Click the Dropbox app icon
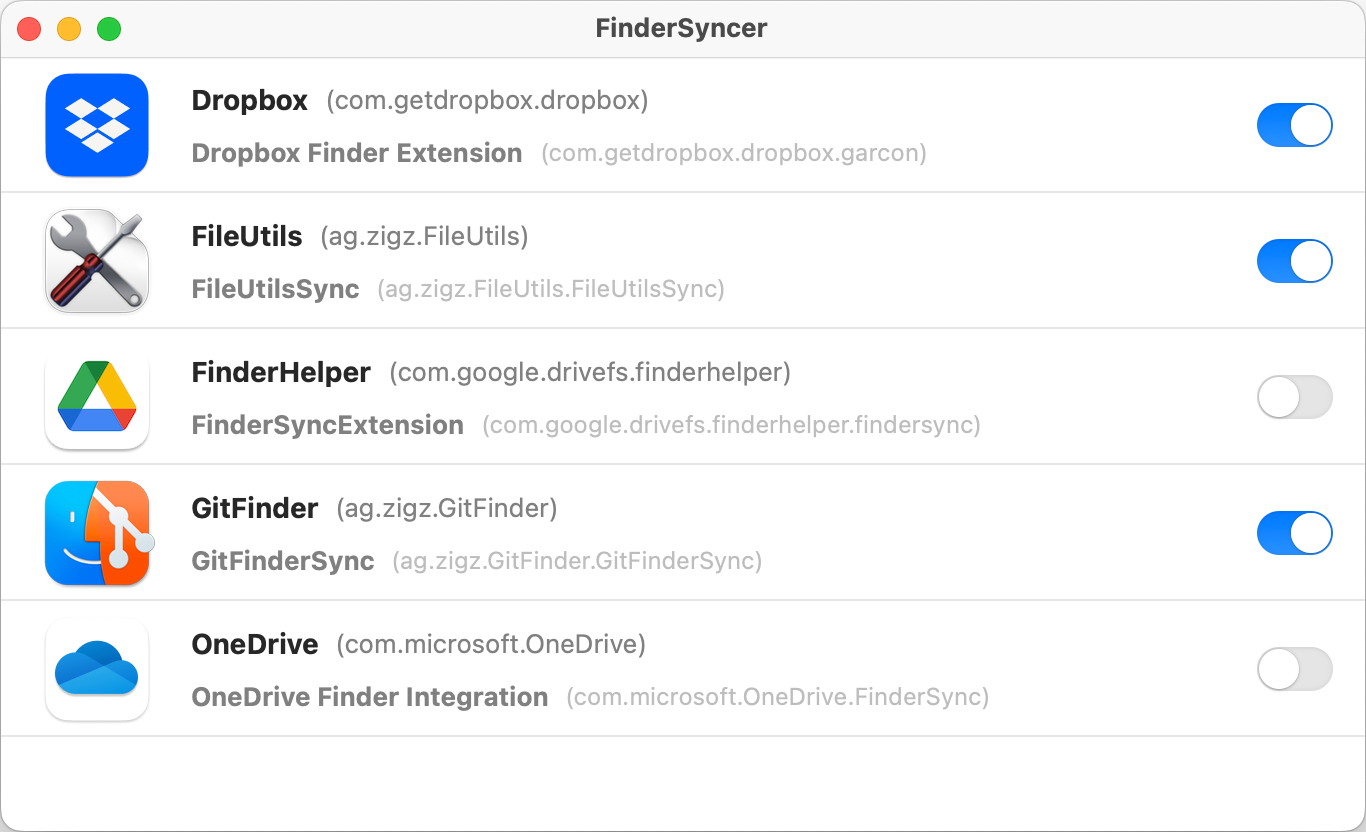The image size is (1366, 832). click(97, 125)
